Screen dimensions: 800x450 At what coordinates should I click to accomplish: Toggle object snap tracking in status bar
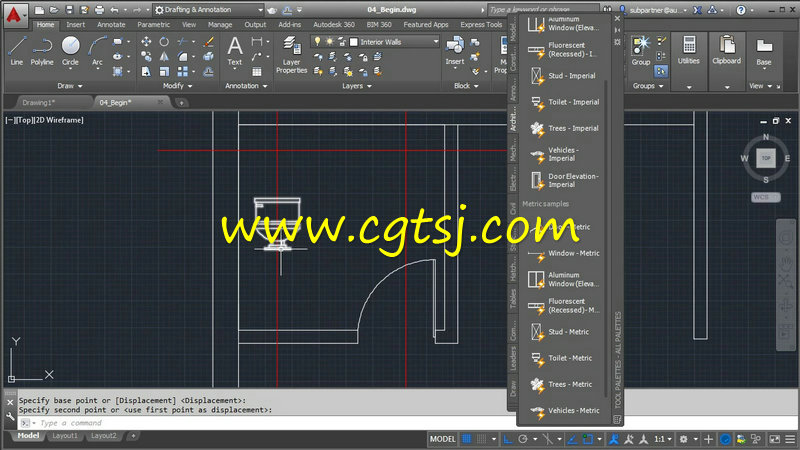pos(572,439)
